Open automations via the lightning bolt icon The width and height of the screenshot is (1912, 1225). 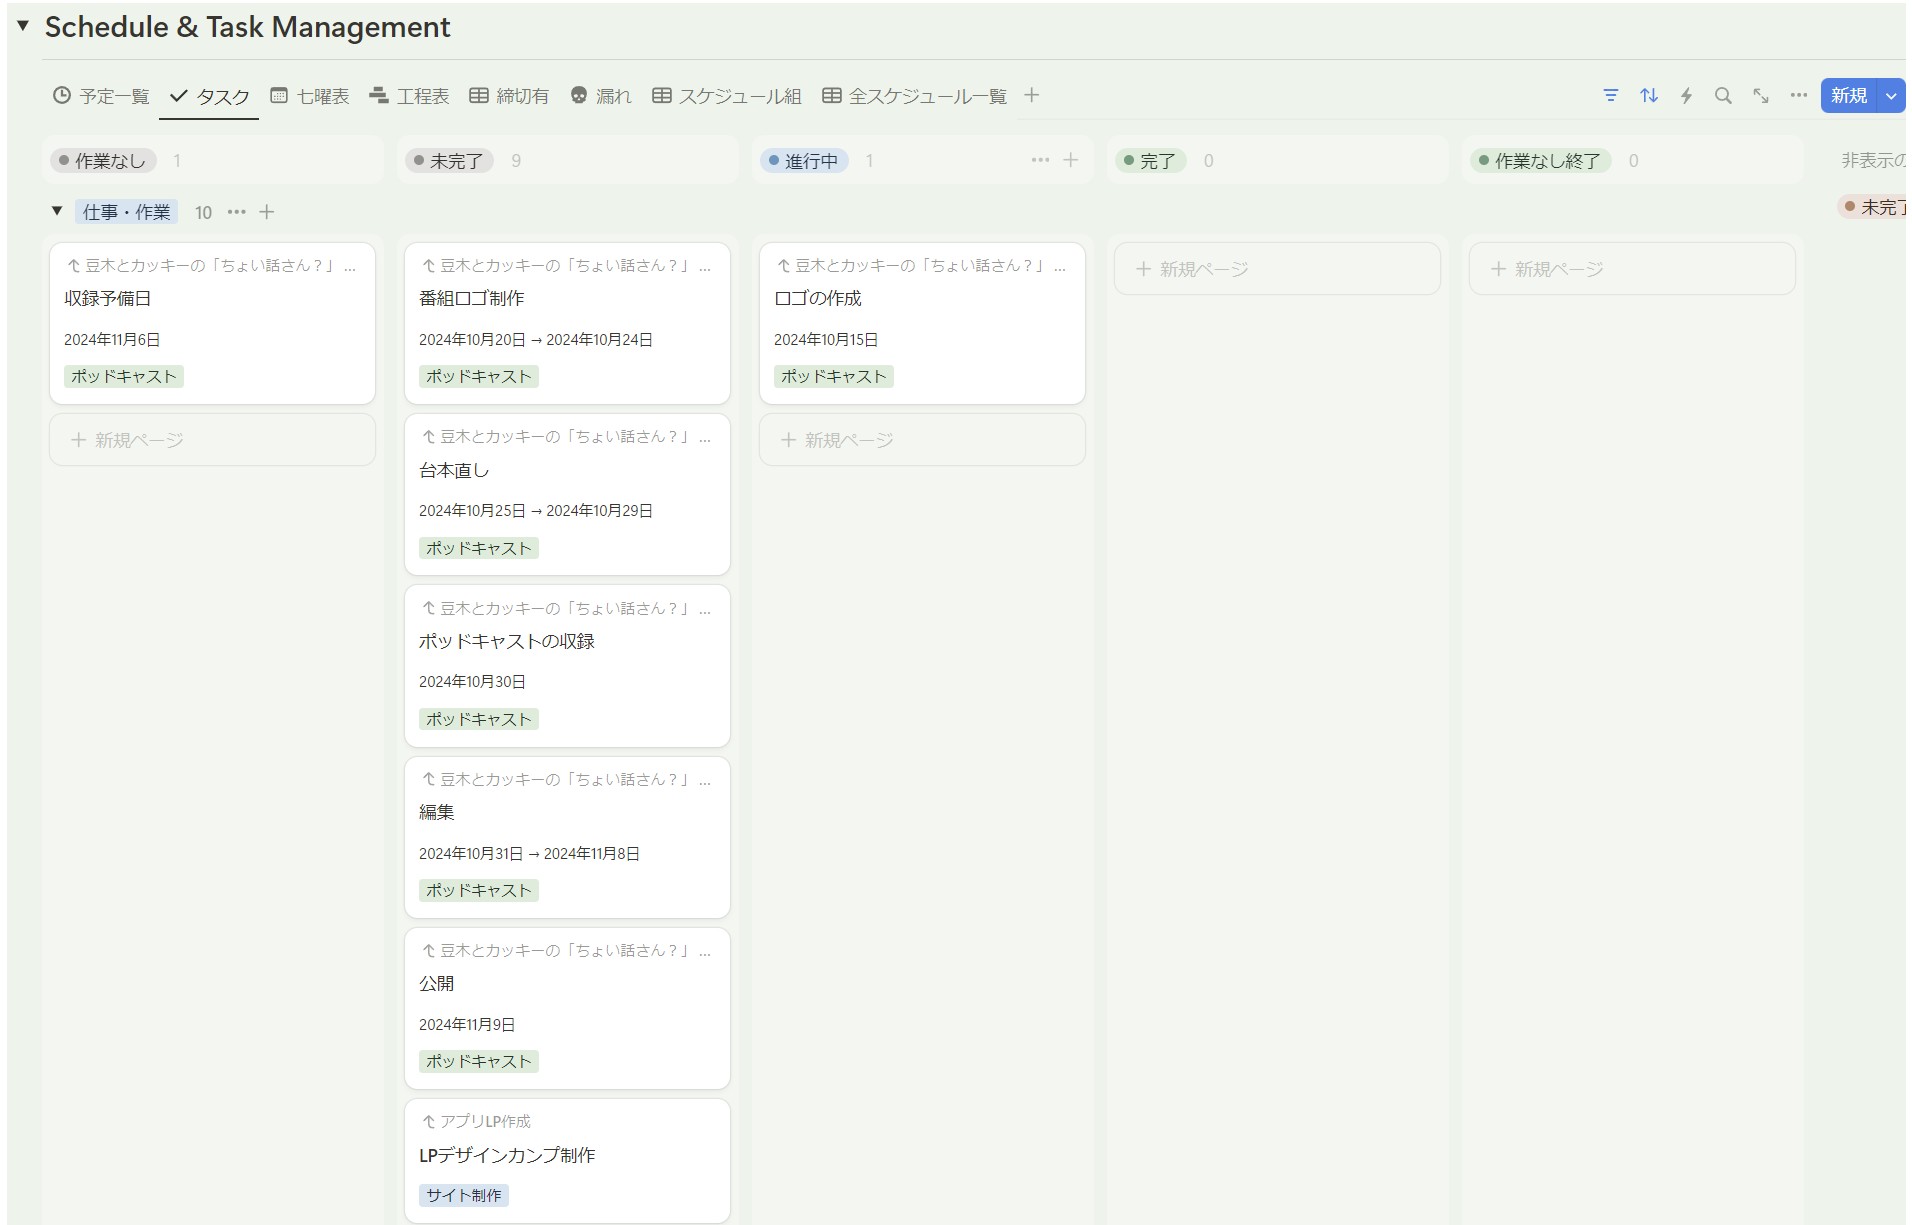click(x=1686, y=96)
